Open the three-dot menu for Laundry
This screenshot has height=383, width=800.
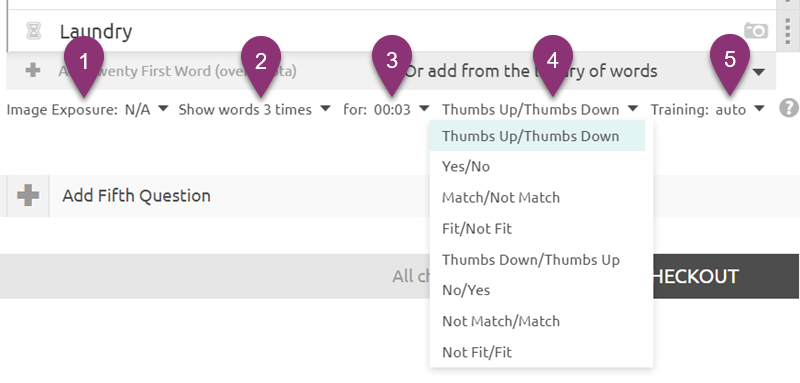(x=788, y=30)
